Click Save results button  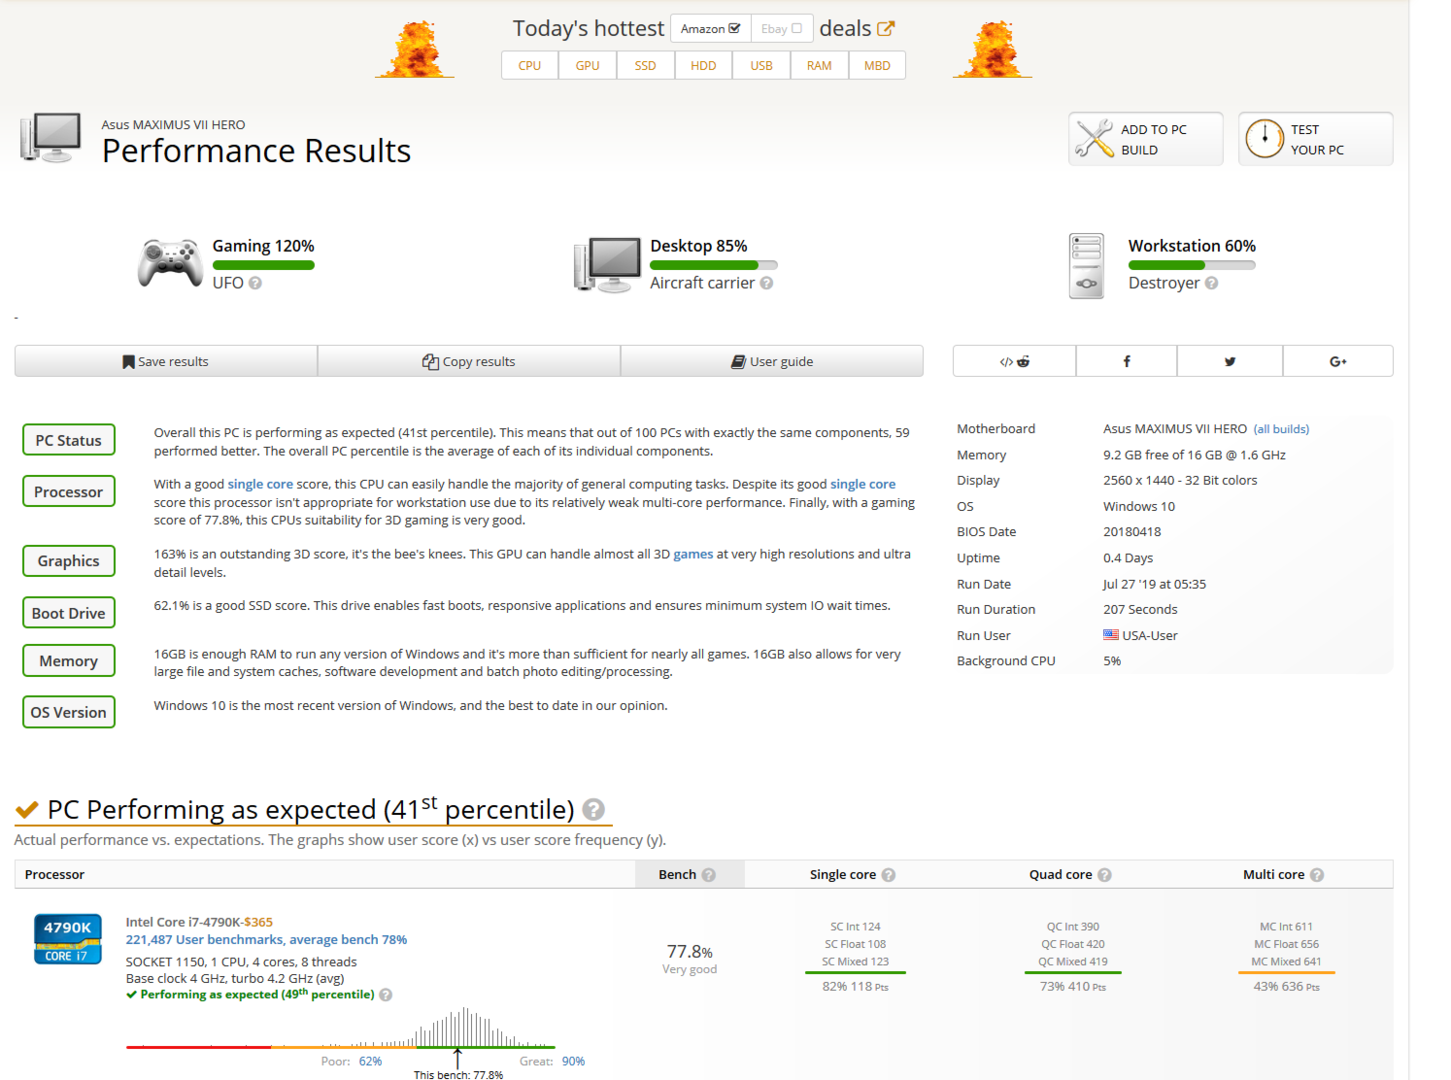166,361
